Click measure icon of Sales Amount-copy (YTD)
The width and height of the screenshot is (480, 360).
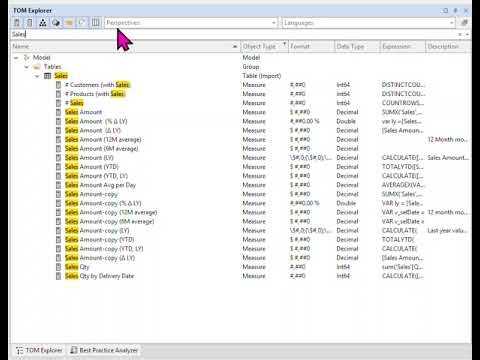point(58,240)
